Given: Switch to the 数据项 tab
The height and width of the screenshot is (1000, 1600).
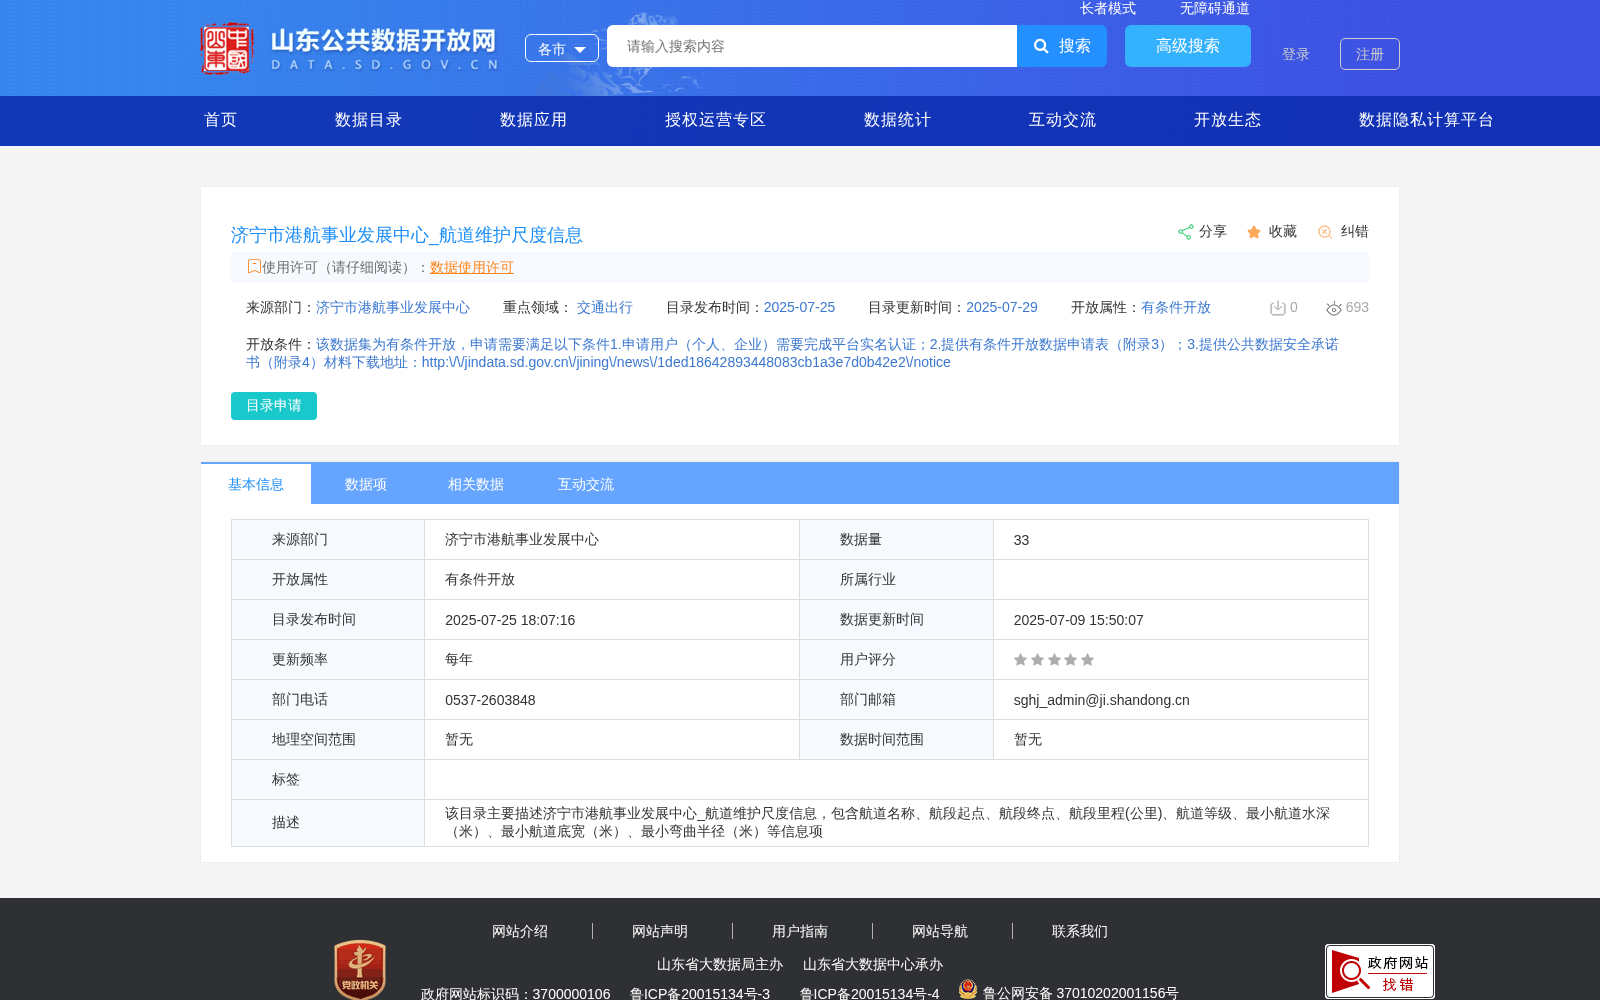Looking at the screenshot, I should click(366, 484).
